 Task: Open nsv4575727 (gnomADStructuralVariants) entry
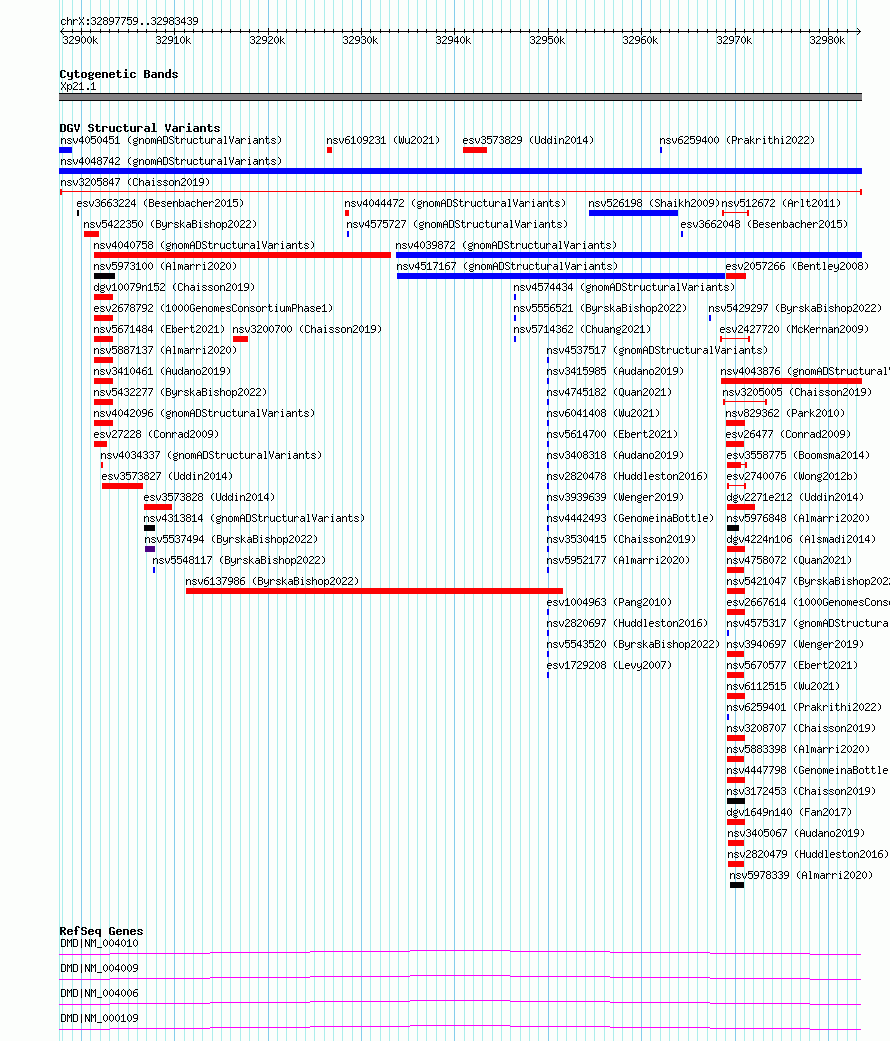(x=457, y=224)
